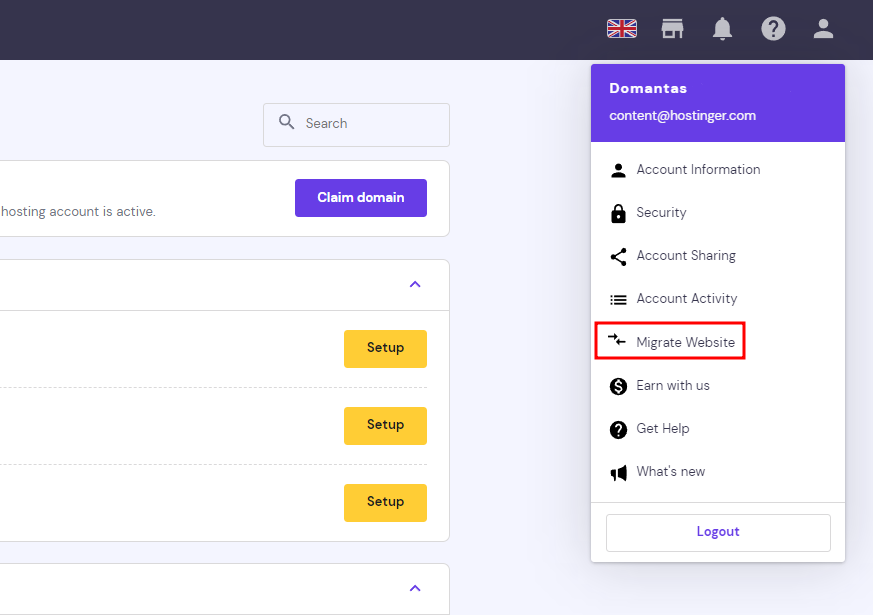Toggle the profile user icon in top bar
873x615 pixels.
coord(823,28)
